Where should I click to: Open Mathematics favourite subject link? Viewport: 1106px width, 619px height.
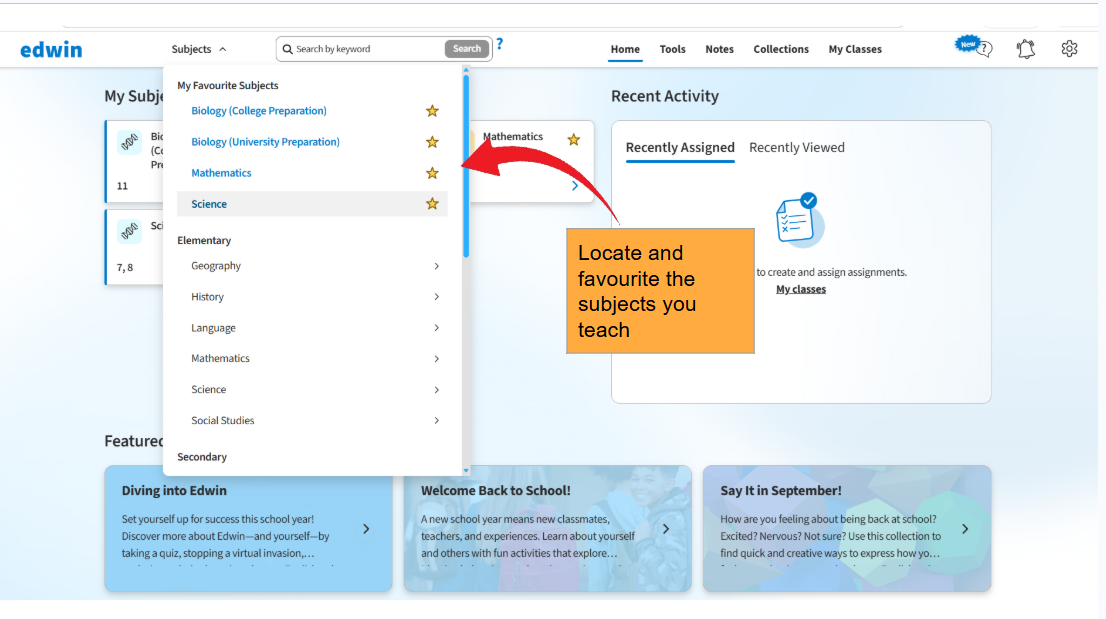pyautogui.click(x=221, y=173)
